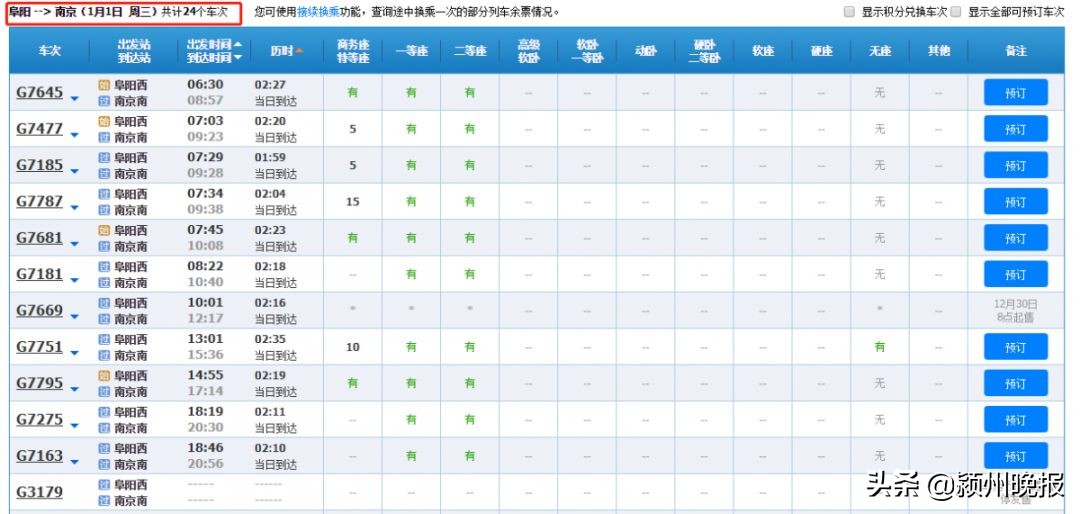
Task: Click the icon beside 阜阳西 in G7181 row
Action: pos(104,267)
